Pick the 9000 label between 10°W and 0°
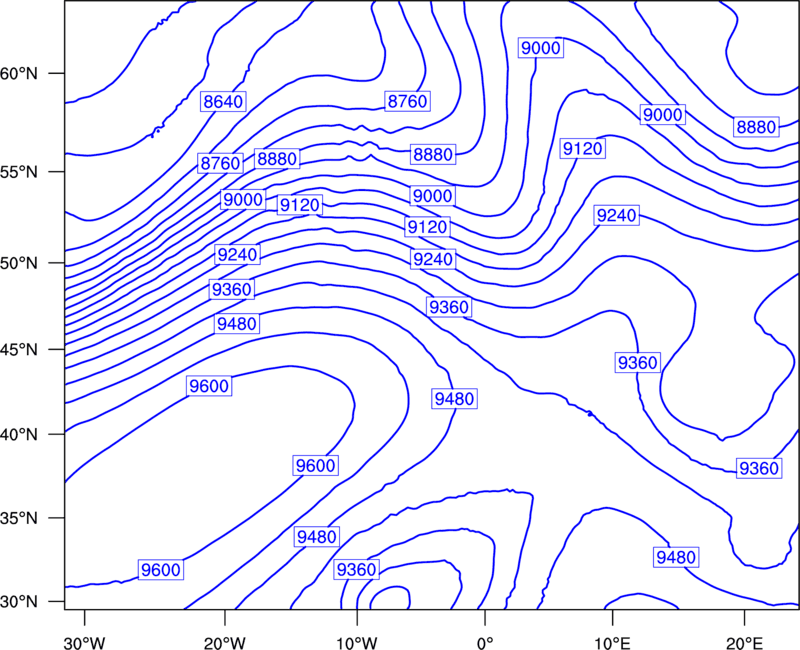 click(x=433, y=195)
